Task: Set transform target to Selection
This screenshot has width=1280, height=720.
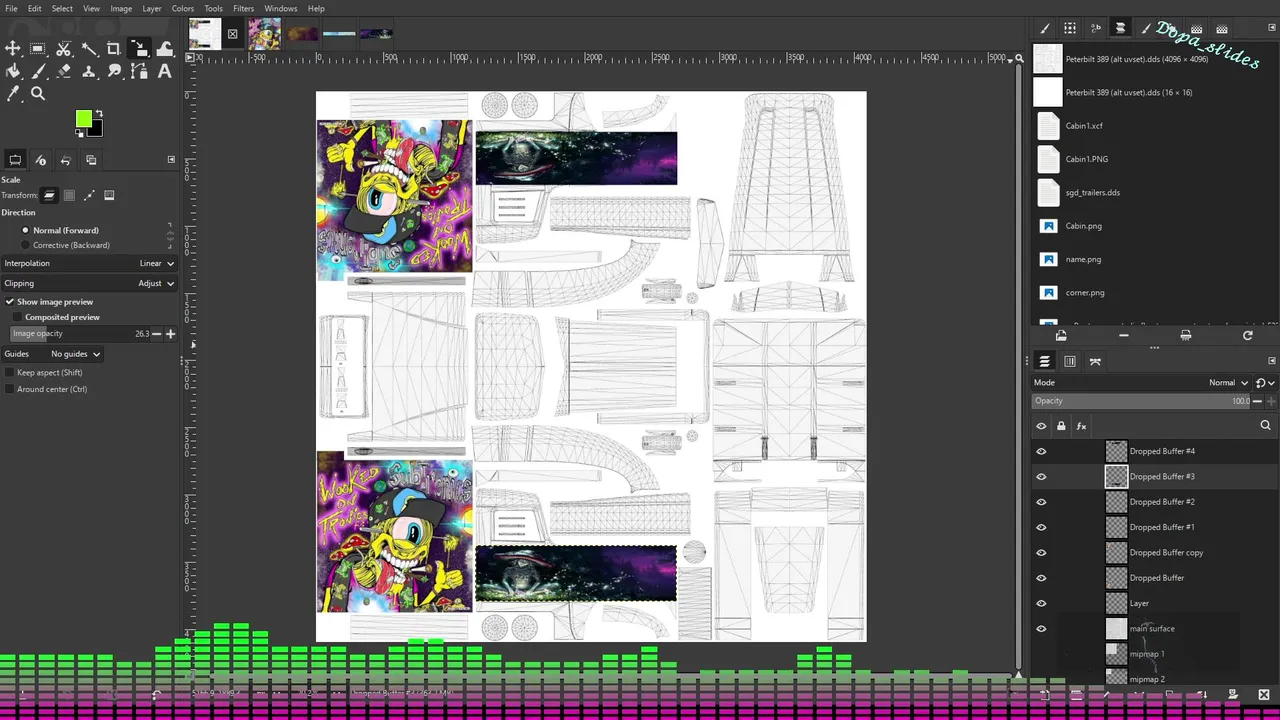Action: (x=69, y=195)
